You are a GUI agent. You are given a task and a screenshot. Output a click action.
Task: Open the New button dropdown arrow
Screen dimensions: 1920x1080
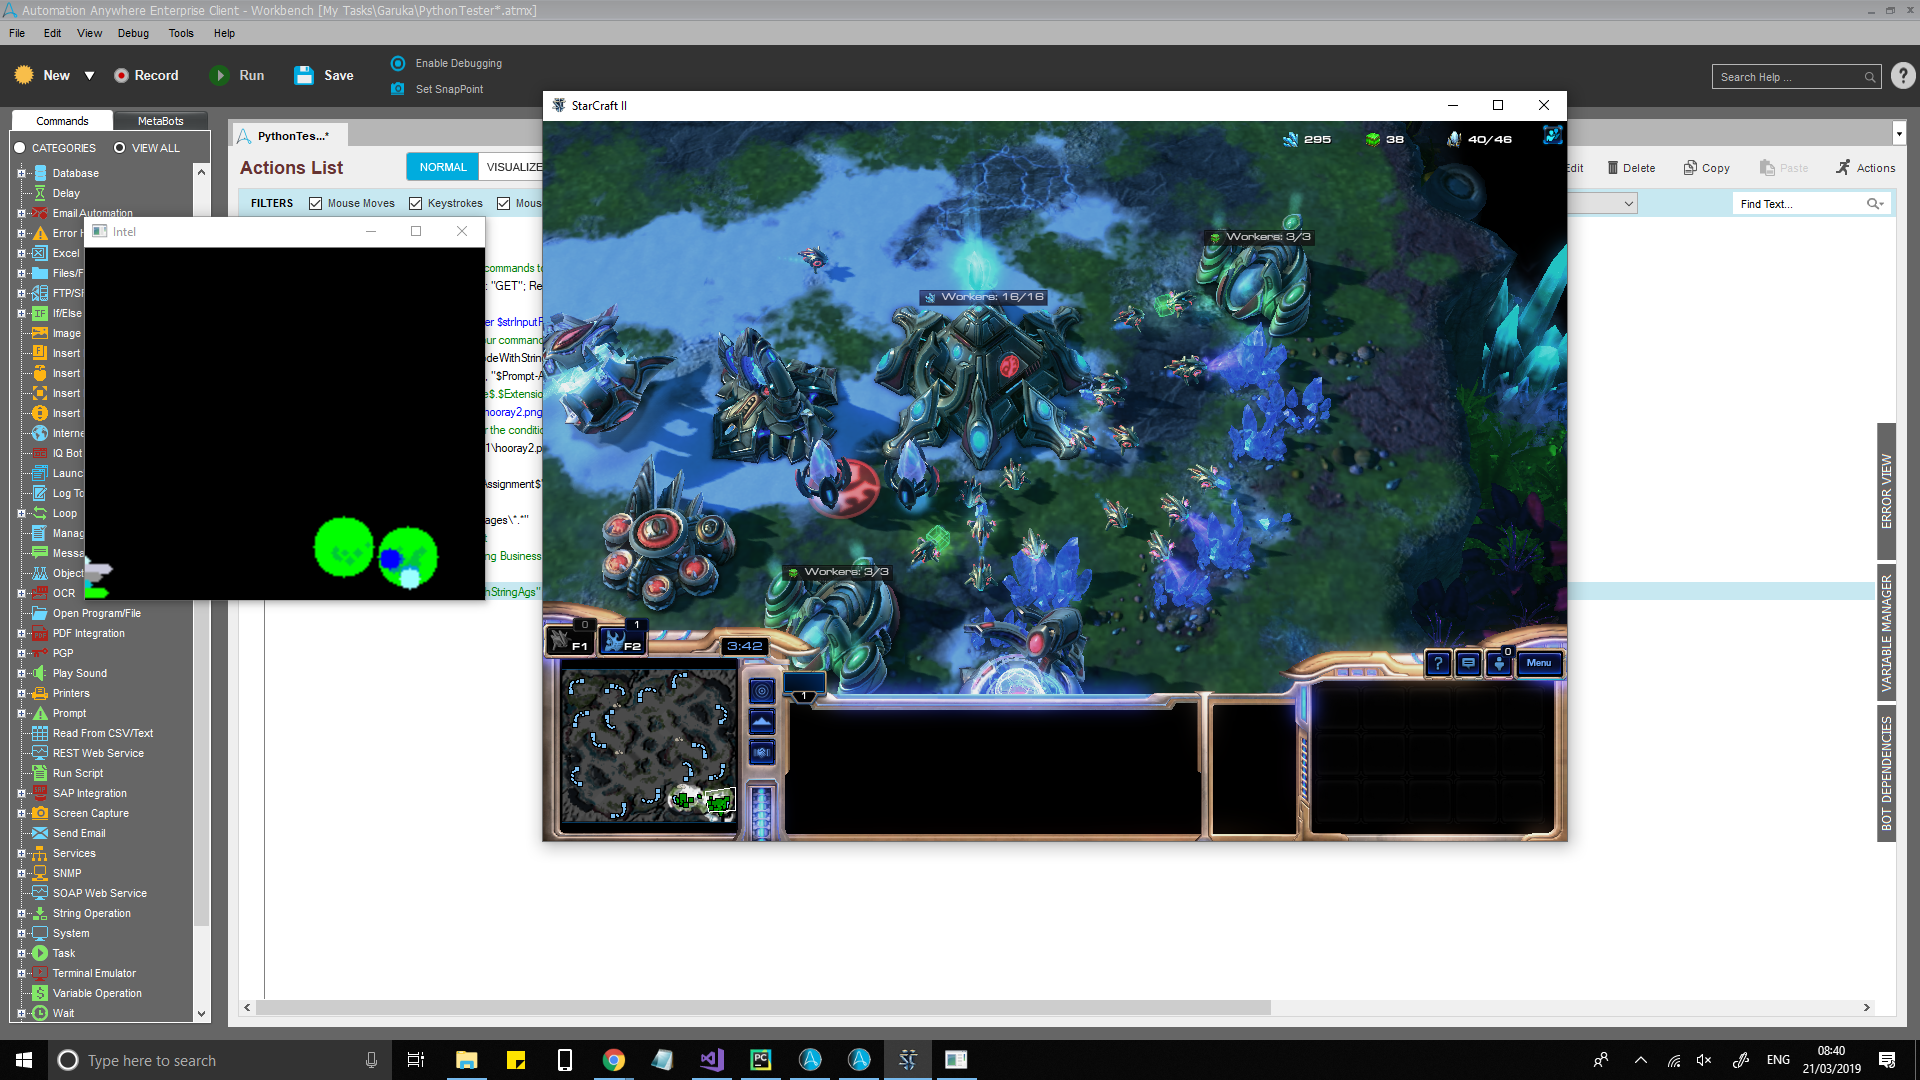(x=89, y=76)
